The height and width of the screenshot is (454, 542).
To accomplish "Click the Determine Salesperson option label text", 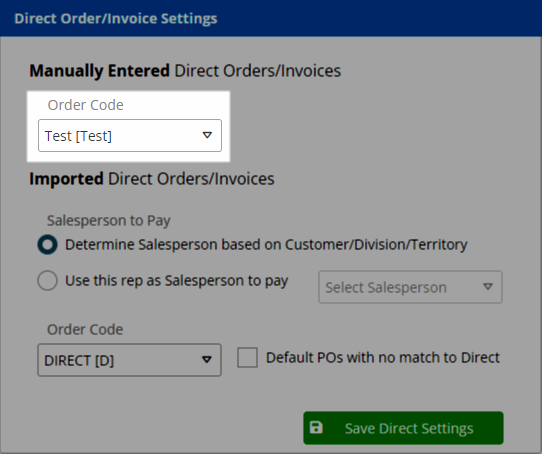I will (x=266, y=244).
